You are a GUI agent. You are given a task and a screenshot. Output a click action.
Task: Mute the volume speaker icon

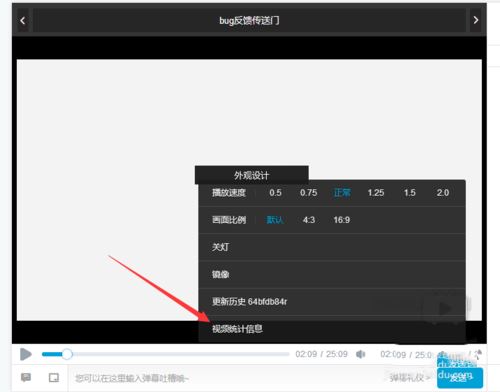pos(361,354)
